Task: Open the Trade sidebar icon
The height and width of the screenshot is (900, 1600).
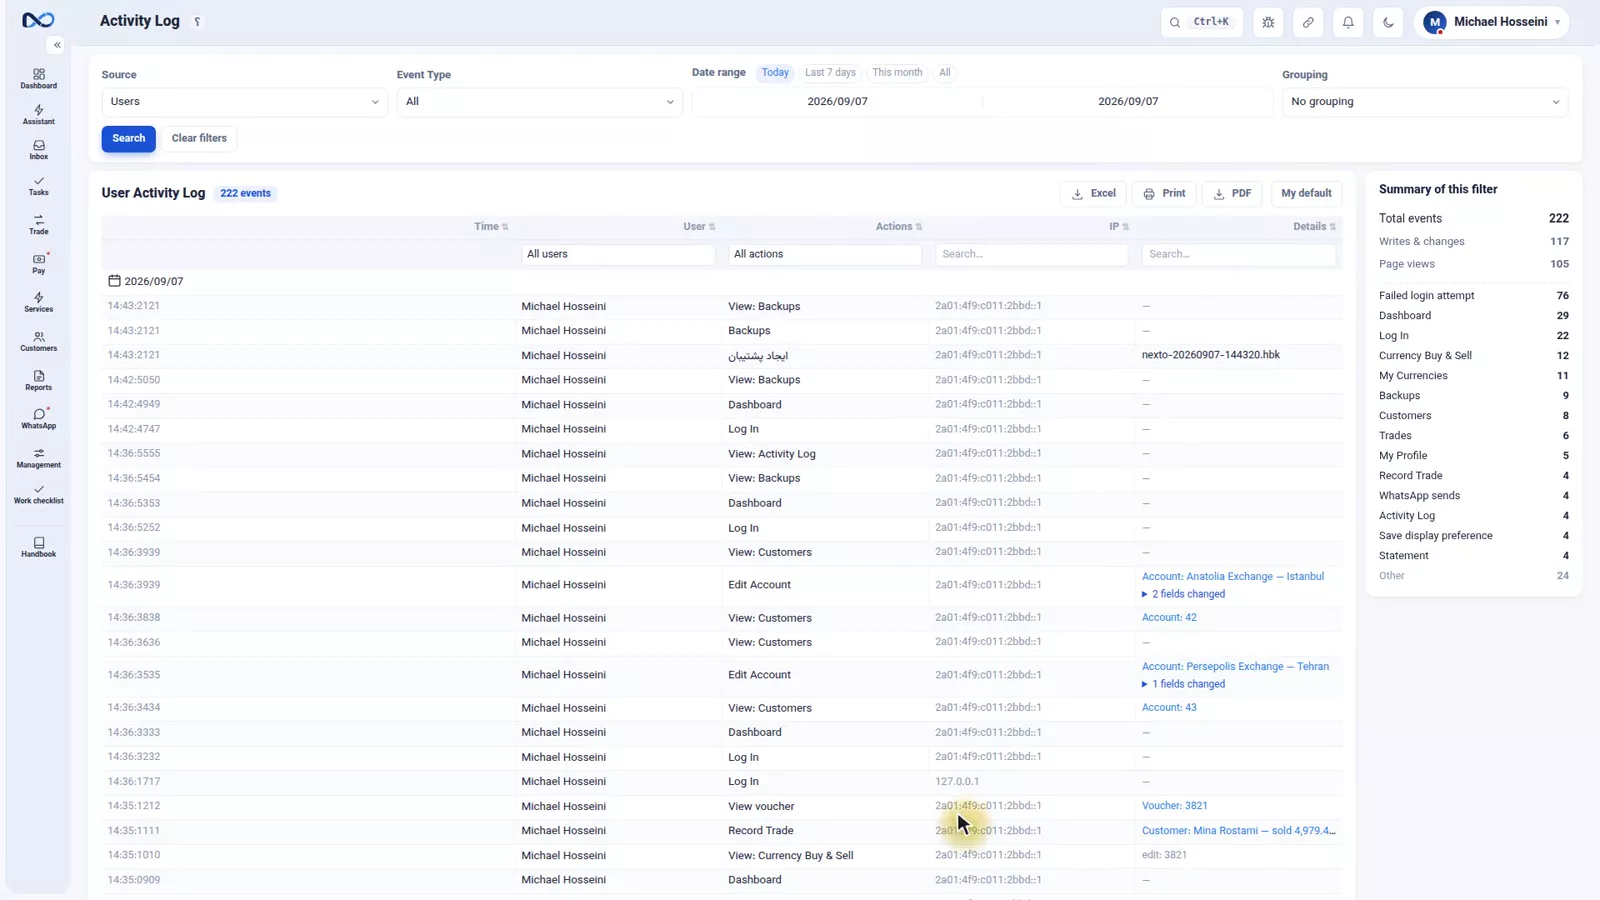Action: 38,225
